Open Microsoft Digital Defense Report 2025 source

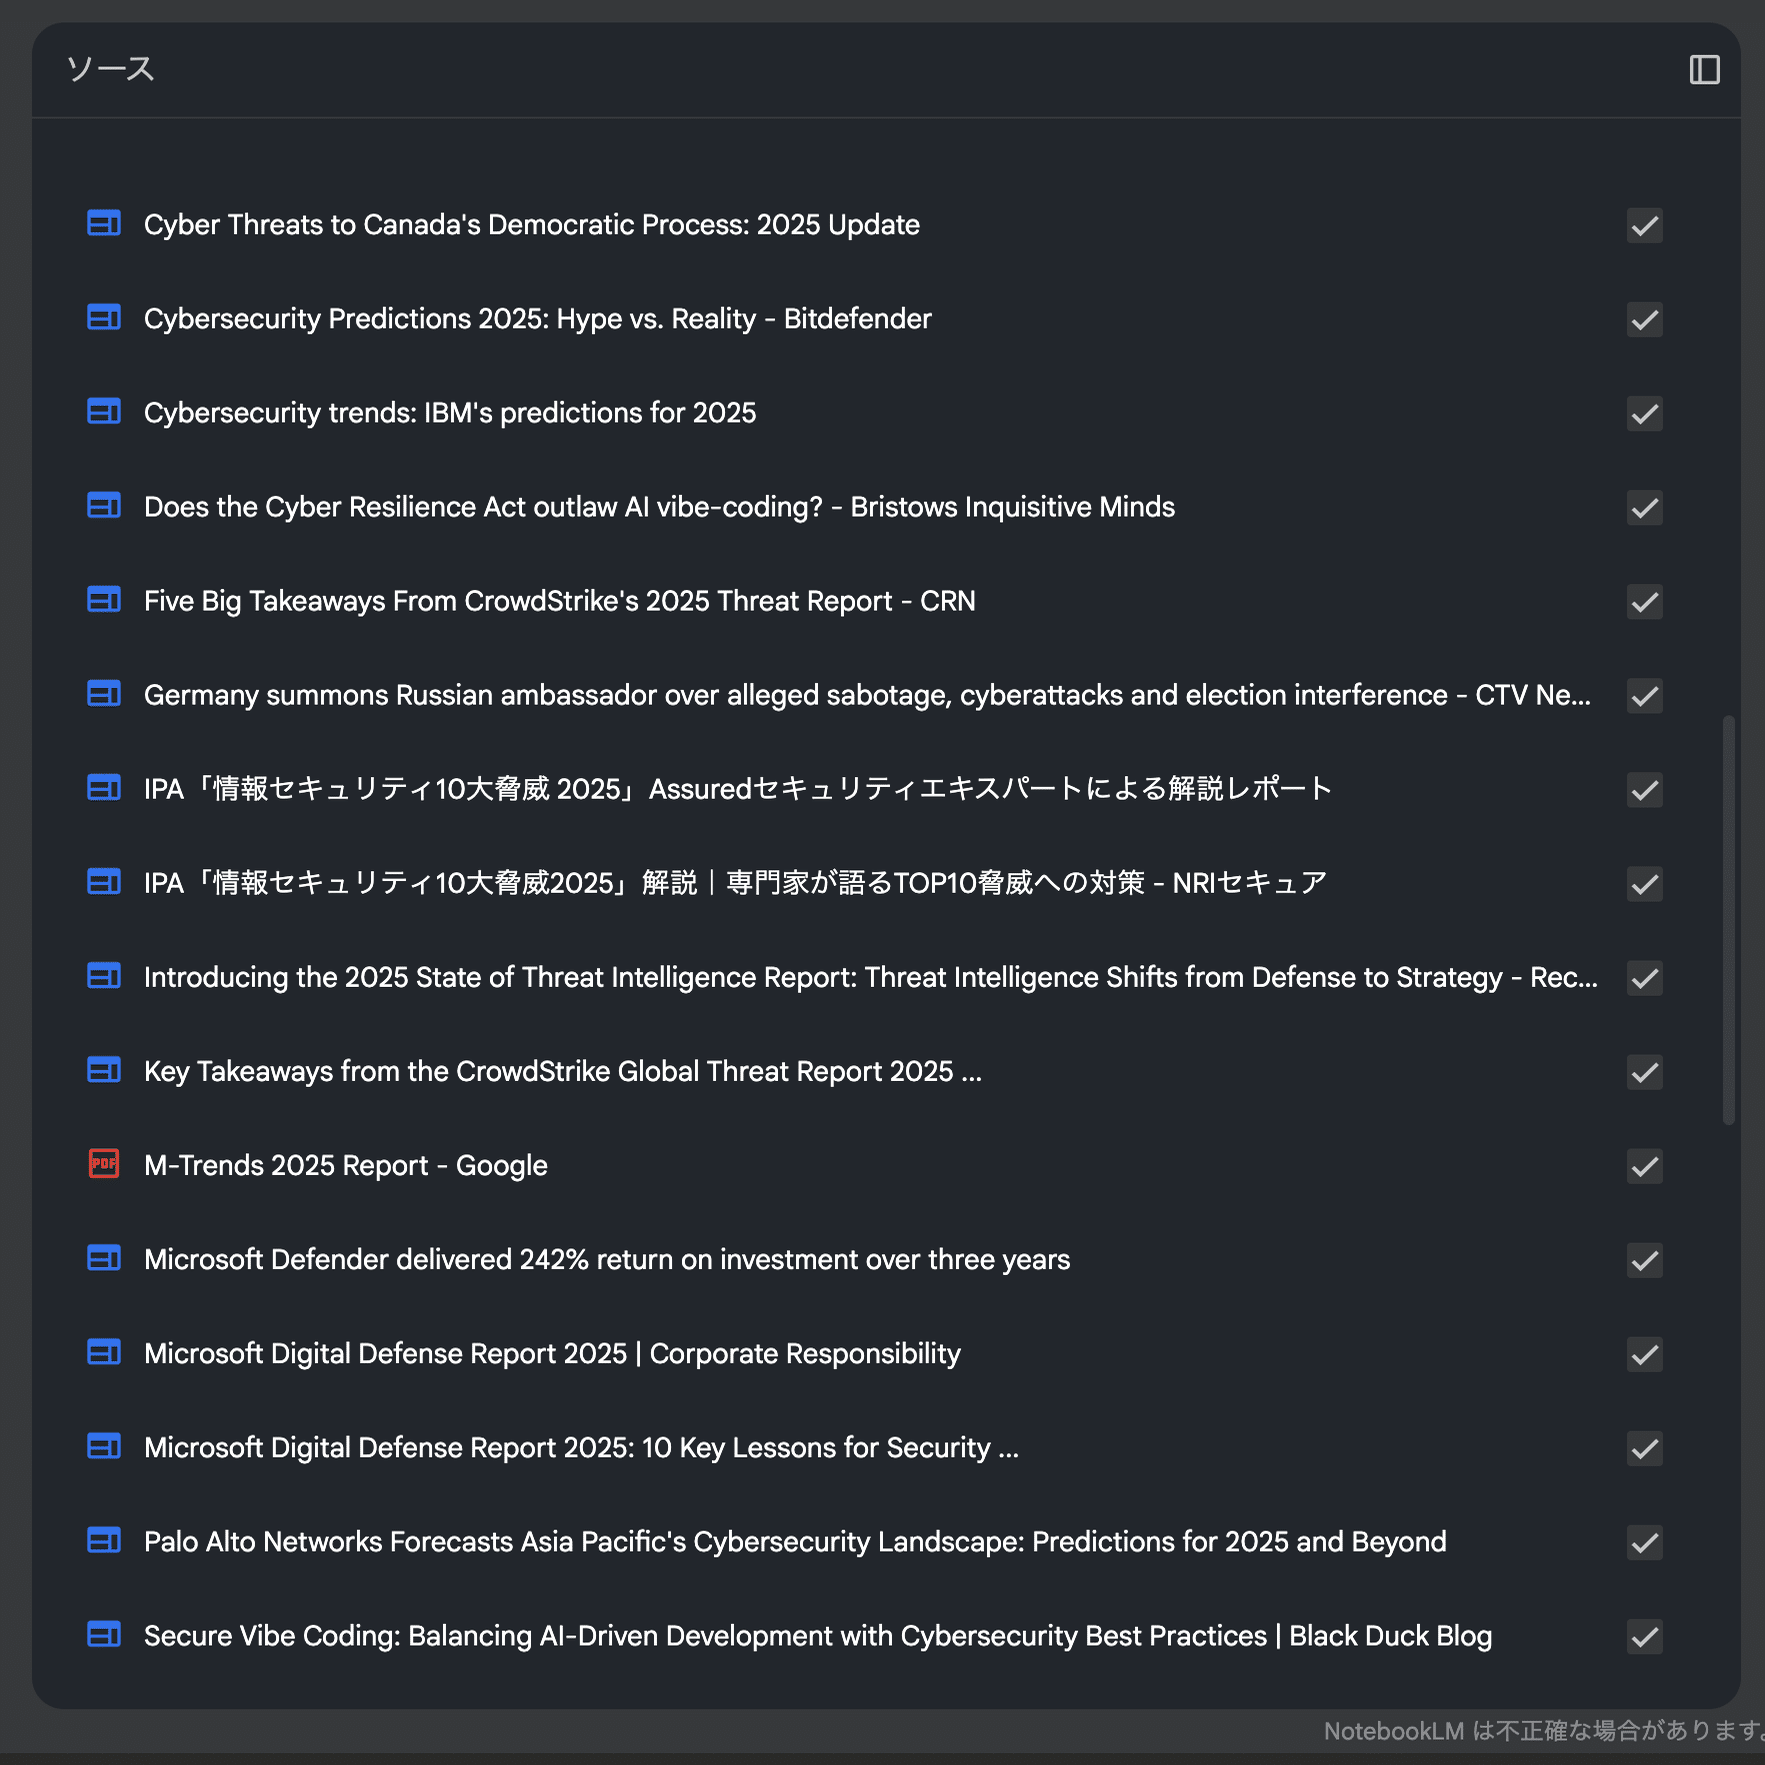coord(552,1353)
